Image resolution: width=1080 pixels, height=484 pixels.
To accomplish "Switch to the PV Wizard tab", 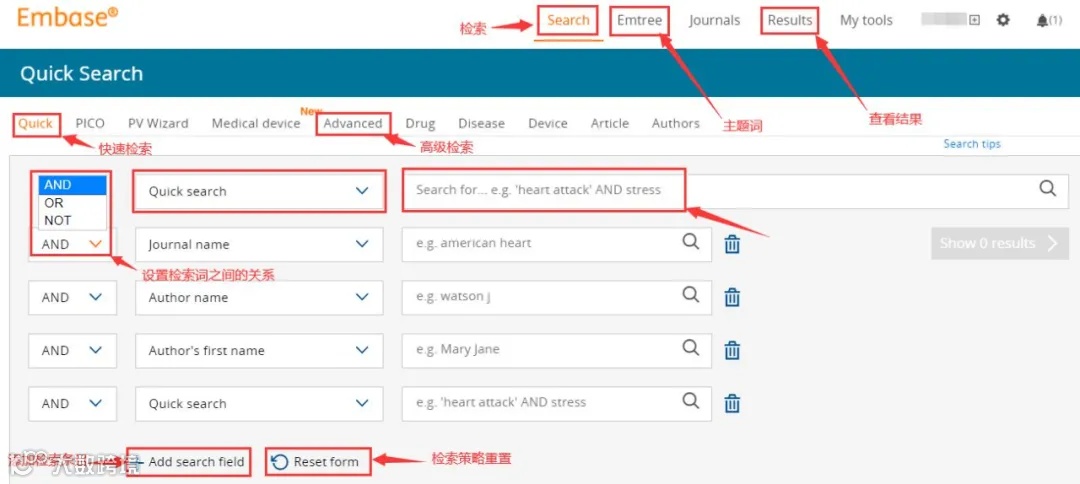I will click(x=158, y=123).
